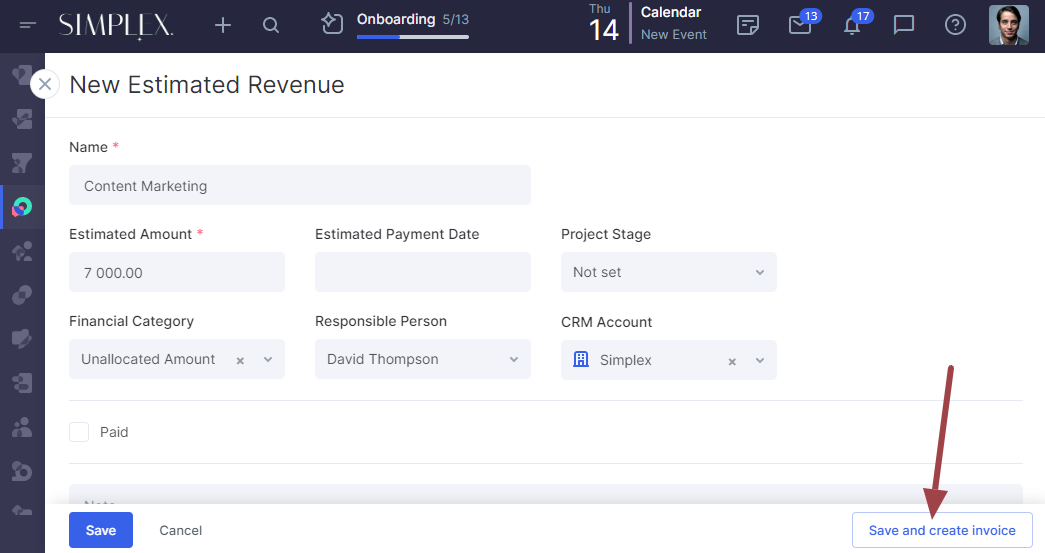
Task: Close the New Estimated Revenue form
Action: click(x=44, y=84)
